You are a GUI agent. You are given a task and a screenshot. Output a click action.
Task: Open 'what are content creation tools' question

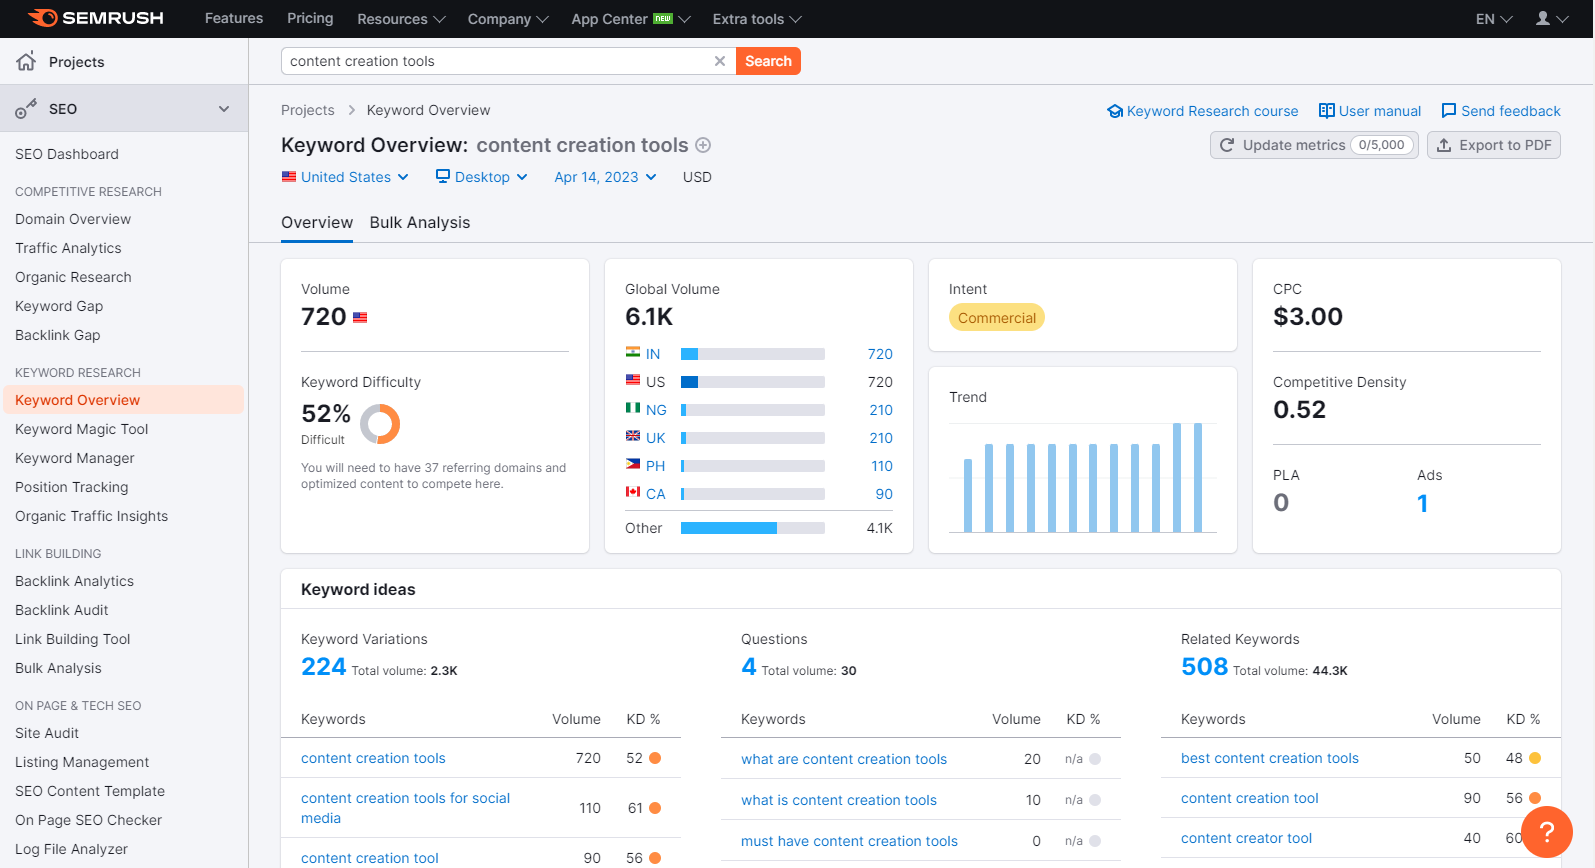coord(844,759)
